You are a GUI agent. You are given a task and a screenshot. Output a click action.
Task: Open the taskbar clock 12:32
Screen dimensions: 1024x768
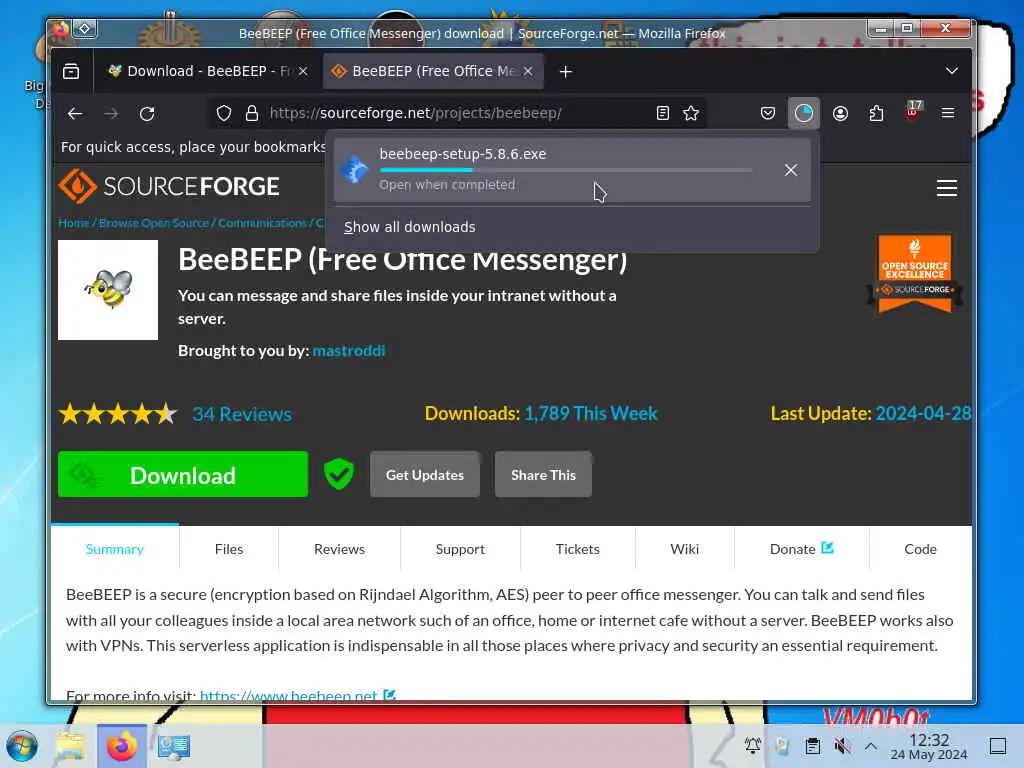point(929,746)
